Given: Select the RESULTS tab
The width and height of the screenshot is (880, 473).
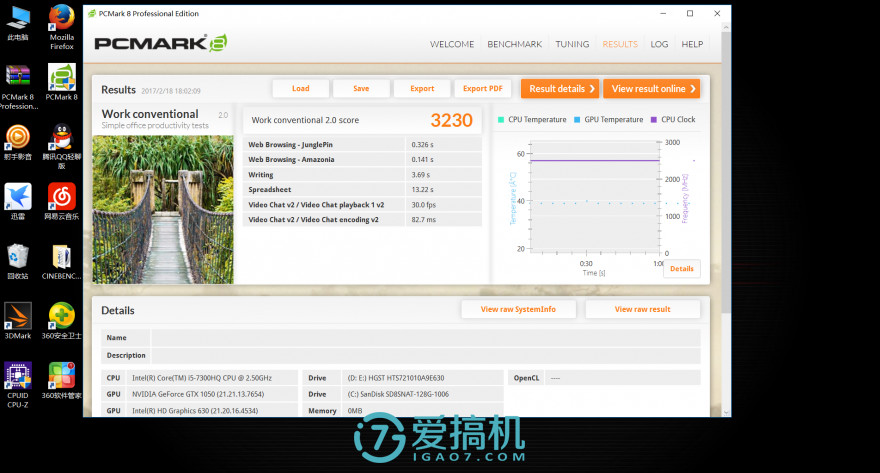Looking at the screenshot, I should 620,44.
